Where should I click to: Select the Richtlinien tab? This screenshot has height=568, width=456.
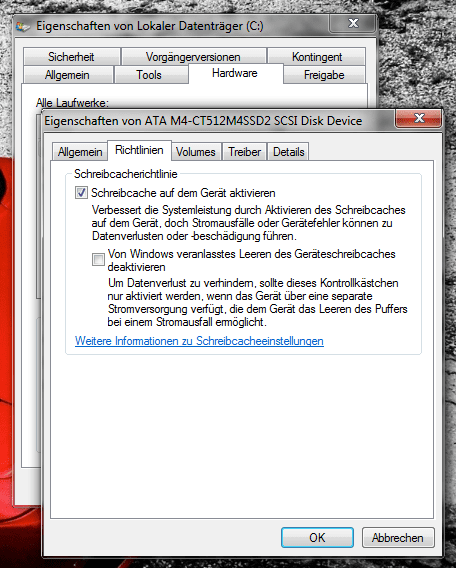click(x=139, y=150)
